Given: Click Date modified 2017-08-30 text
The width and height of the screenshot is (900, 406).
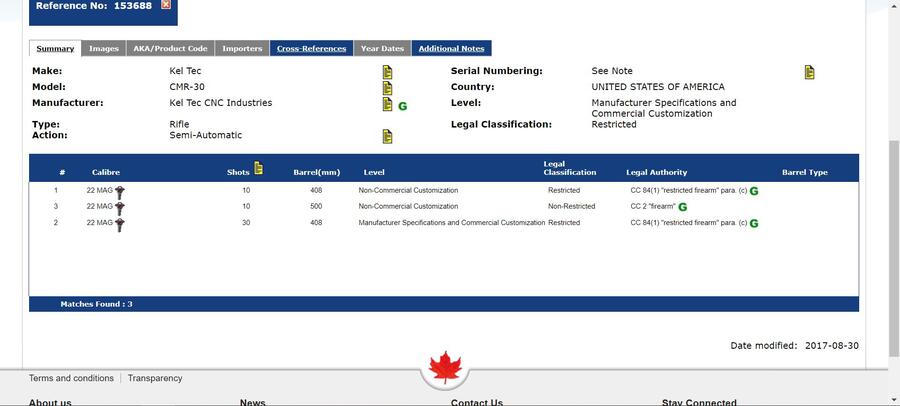Looking at the screenshot, I should click(x=794, y=346).
